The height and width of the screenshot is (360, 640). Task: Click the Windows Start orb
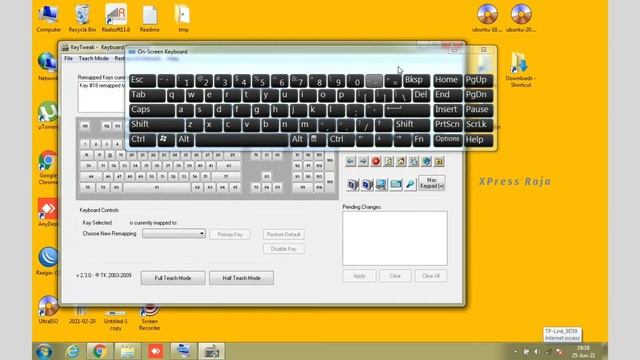(44, 351)
